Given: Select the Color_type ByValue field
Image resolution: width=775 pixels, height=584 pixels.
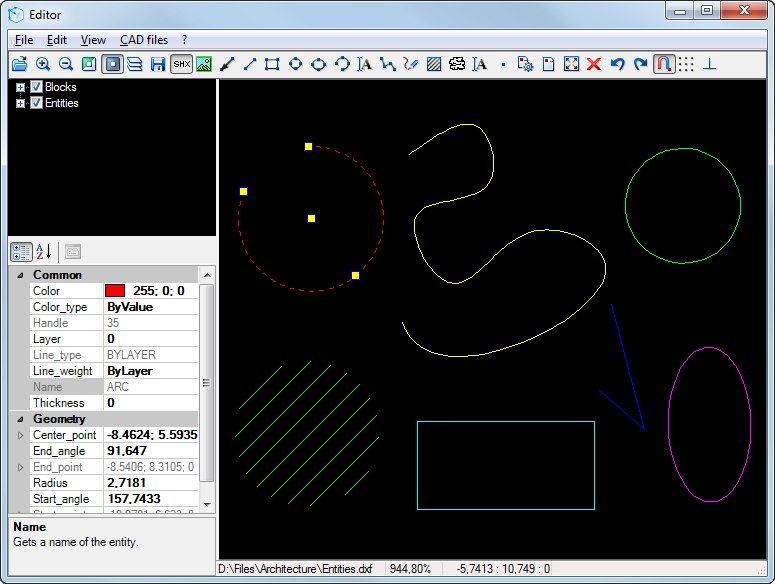Looking at the screenshot, I should click(151, 307).
